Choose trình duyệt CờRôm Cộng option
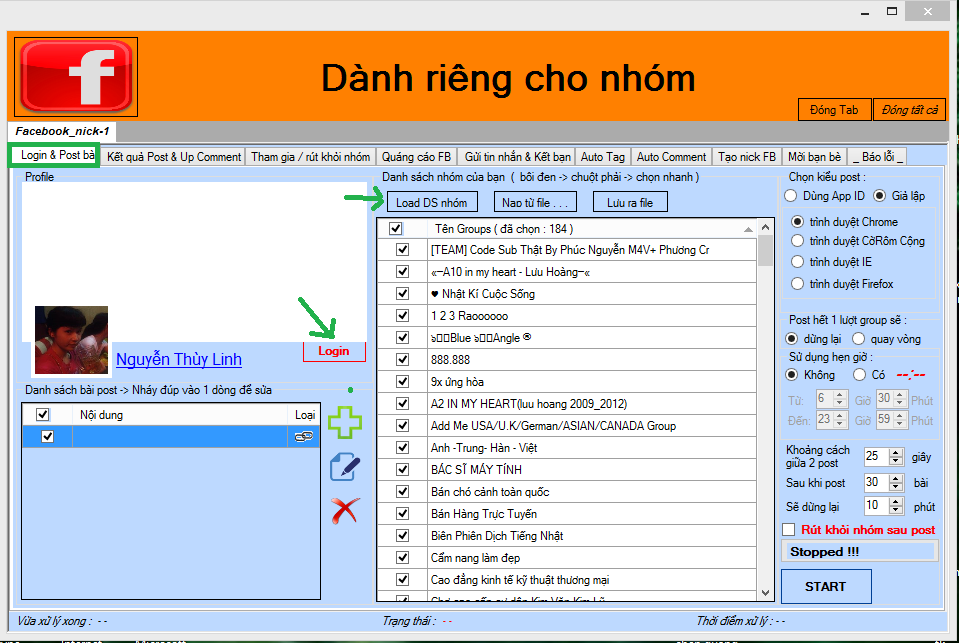The image size is (959, 643). [797, 241]
